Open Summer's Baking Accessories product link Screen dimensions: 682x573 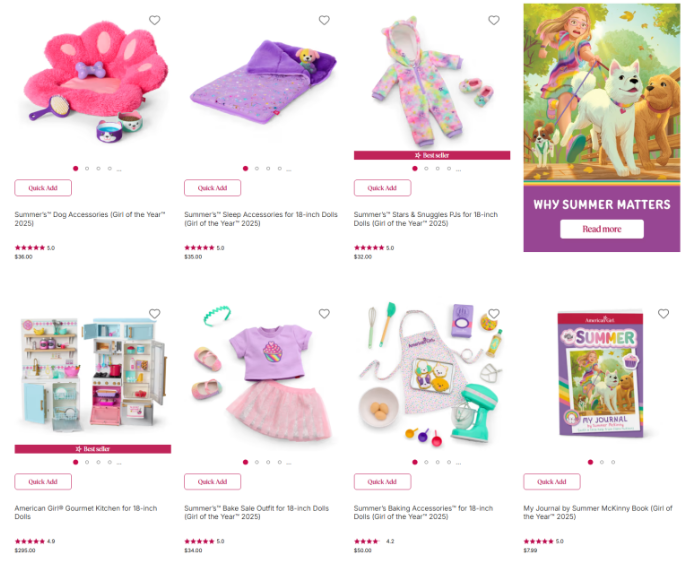(423, 512)
